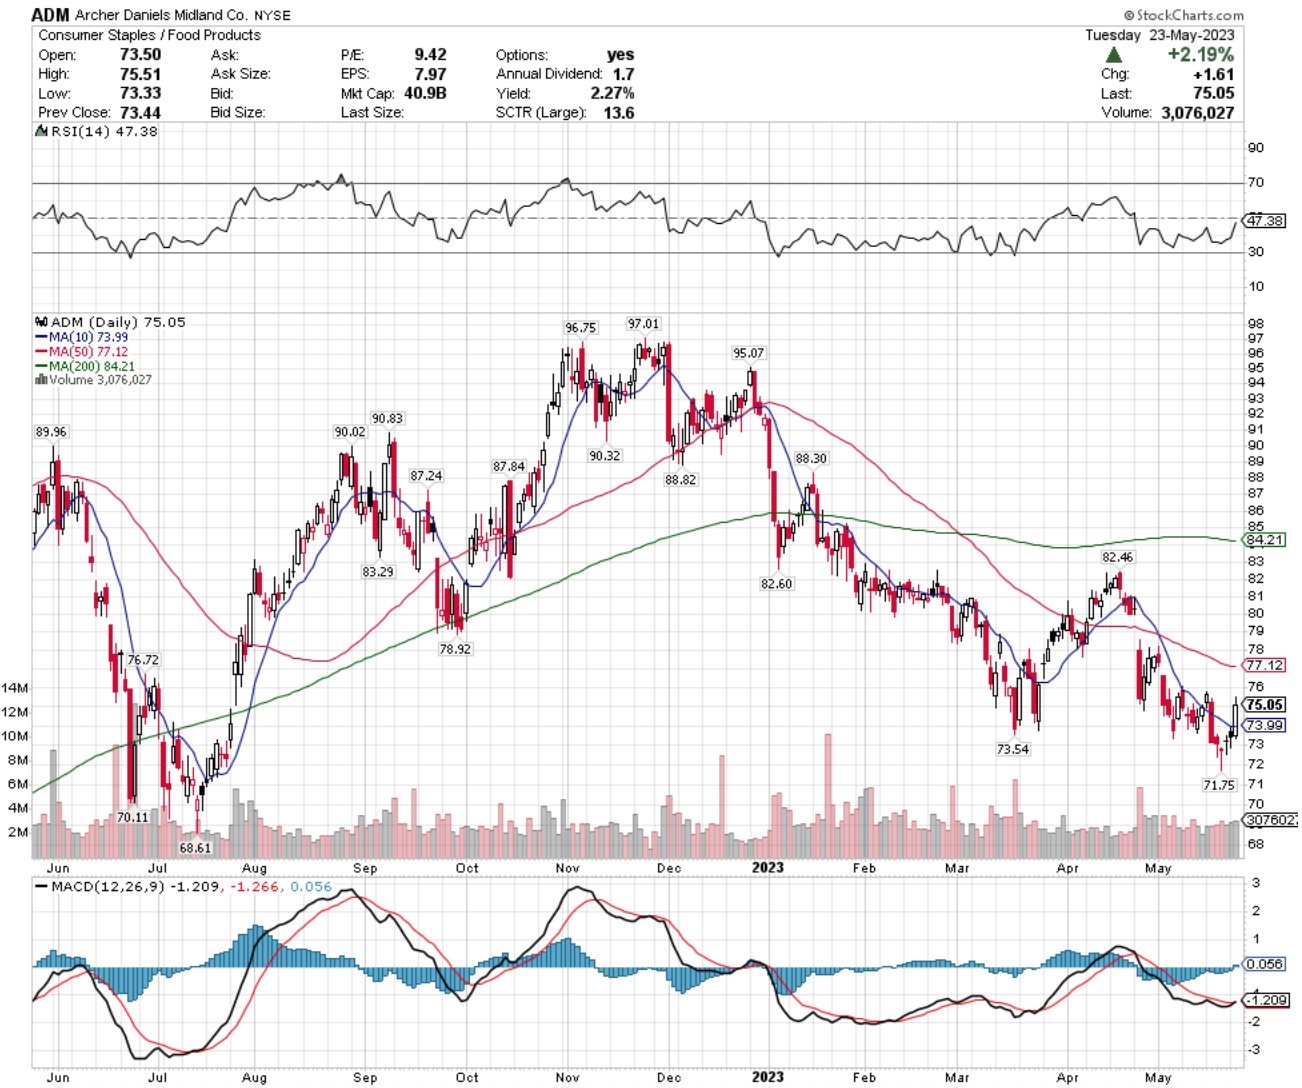Click the 96.75 peak price label

[x=580, y=327]
